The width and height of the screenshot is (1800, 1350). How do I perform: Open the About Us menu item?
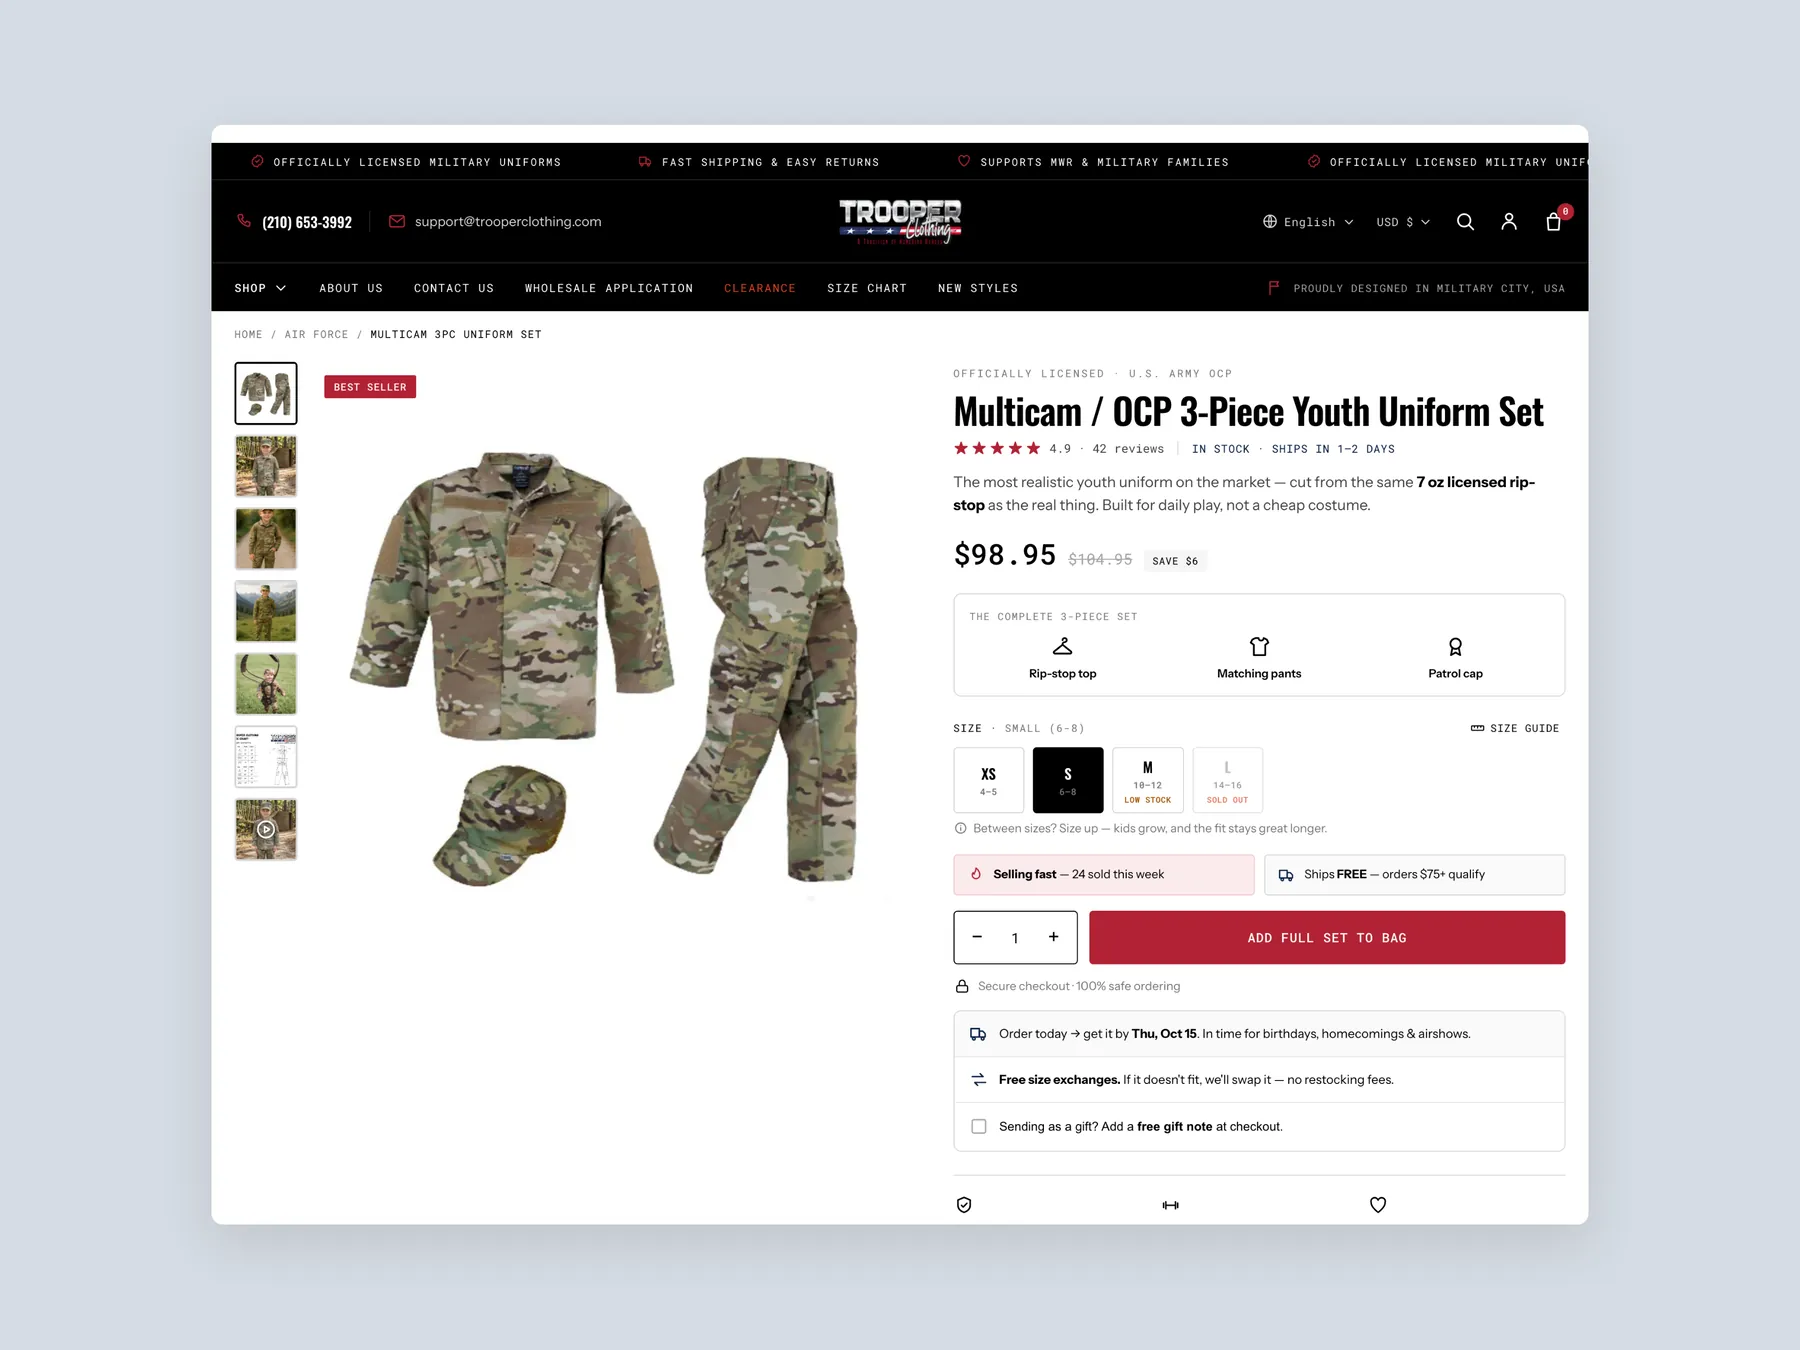coord(351,288)
